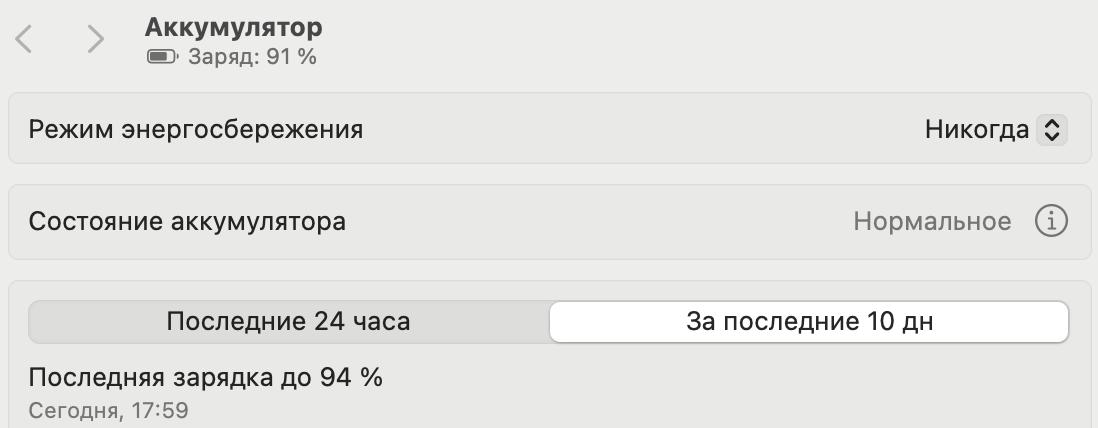Image resolution: width=1098 pixels, height=428 pixels.
Task: Click the battery icon beside Заряд
Action: tap(160, 57)
